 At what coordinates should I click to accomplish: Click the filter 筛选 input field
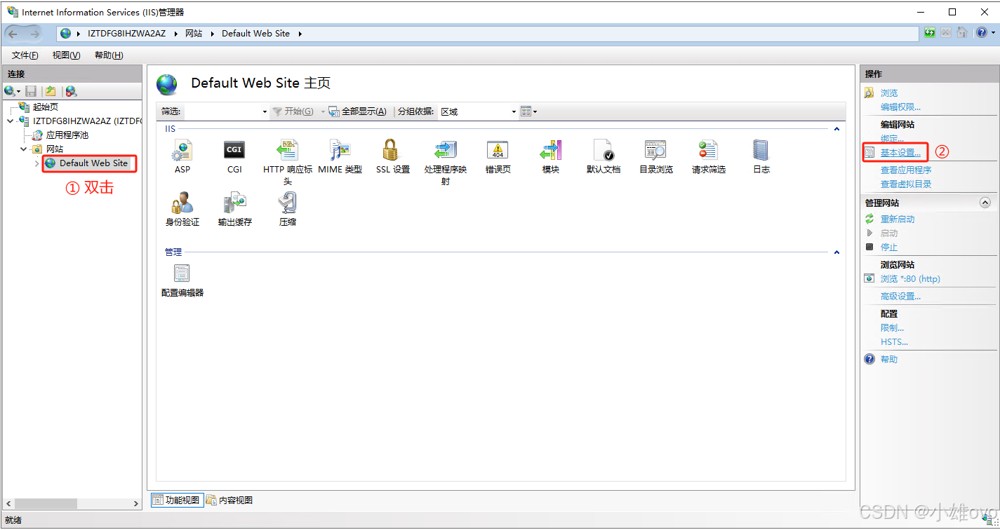(222, 112)
